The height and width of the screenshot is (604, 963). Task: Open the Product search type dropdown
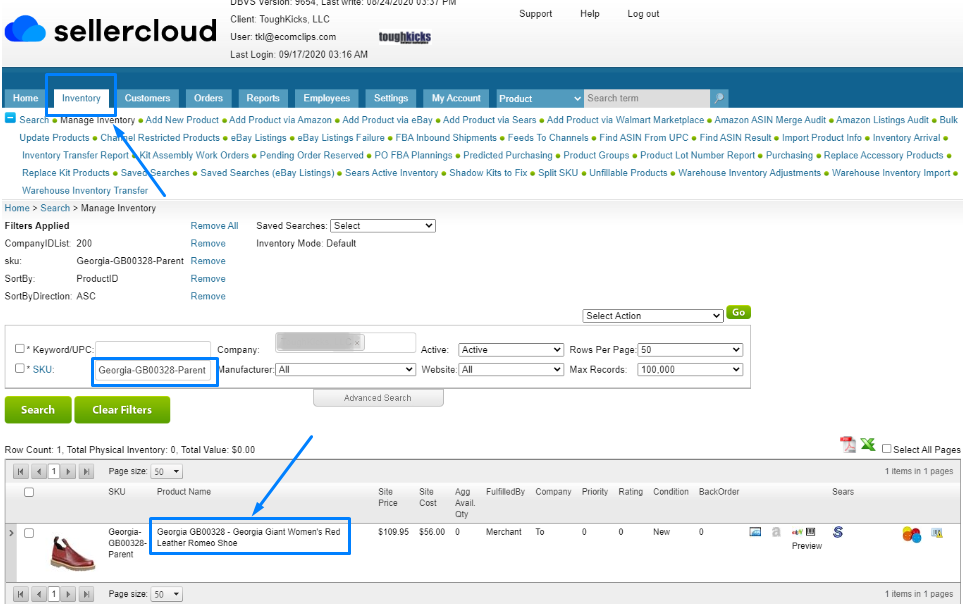click(x=539, y=98)
